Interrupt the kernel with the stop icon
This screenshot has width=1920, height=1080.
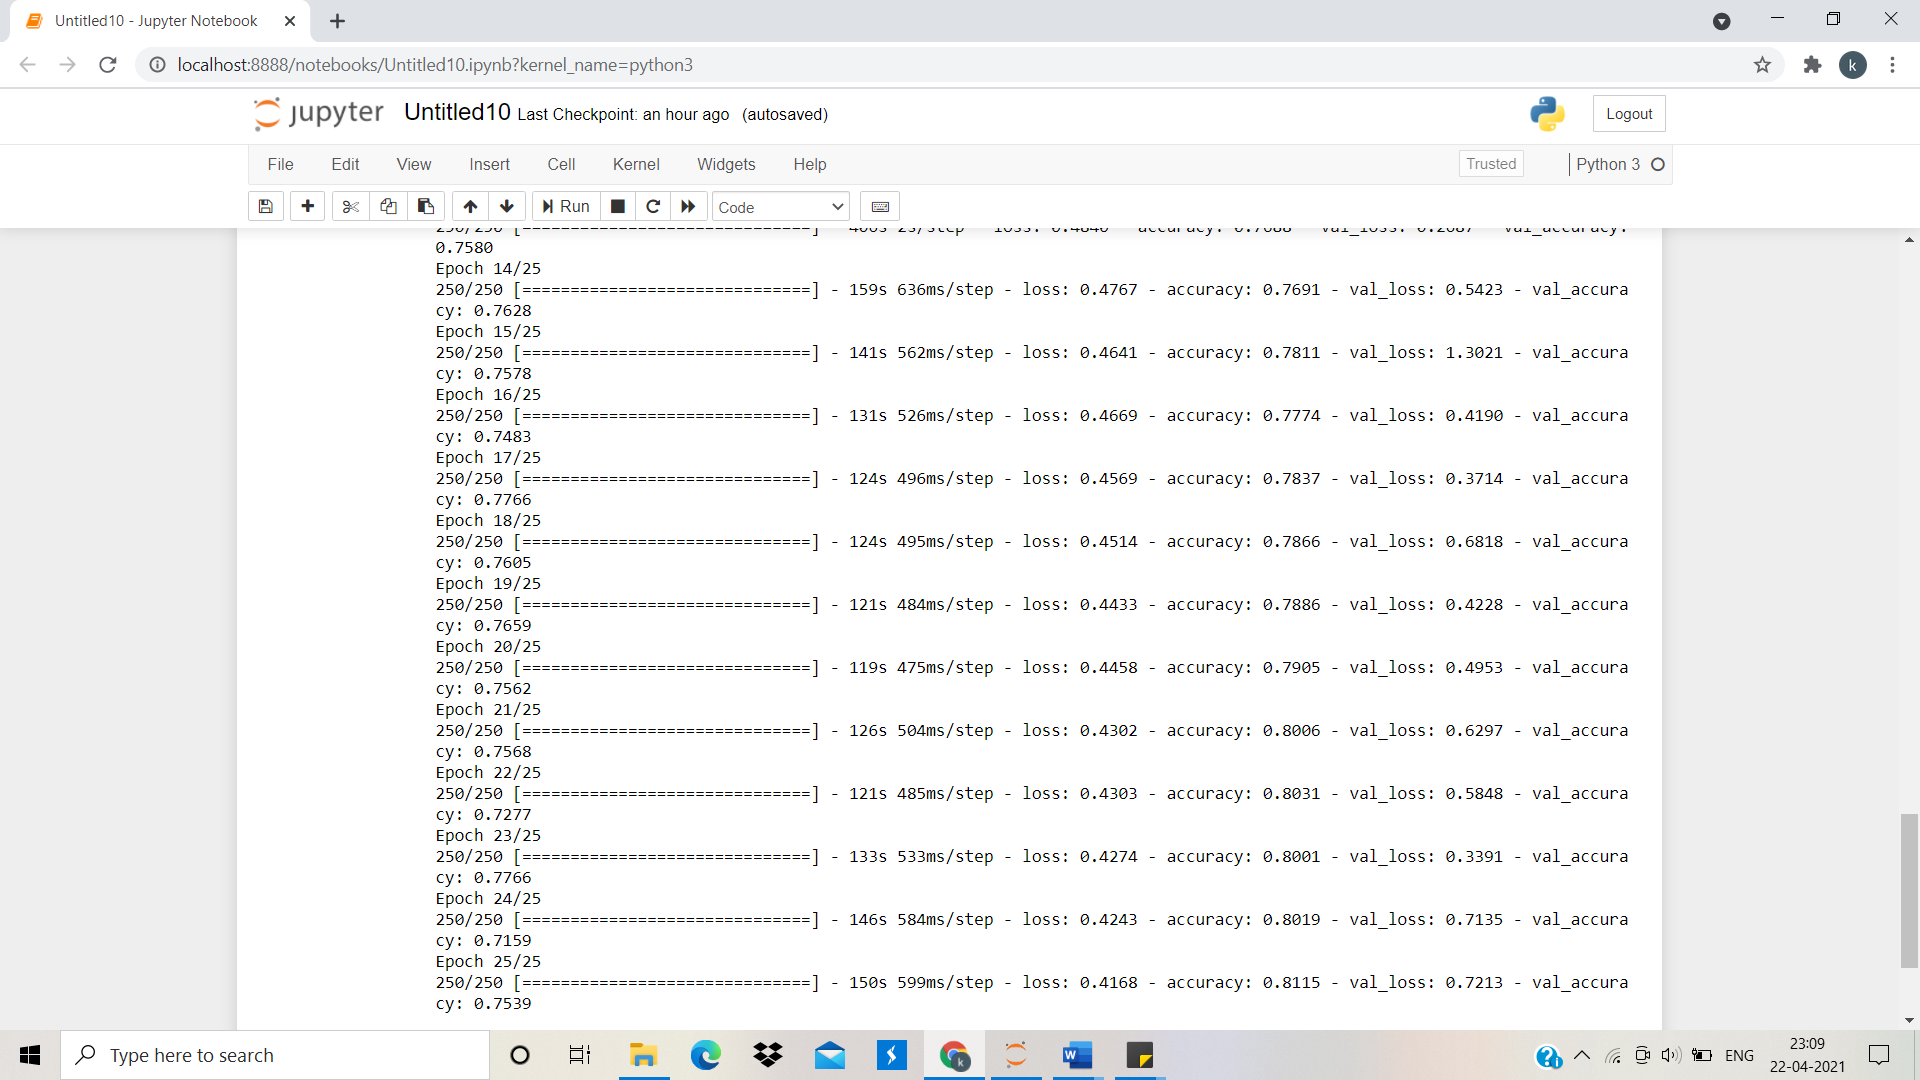pos(617,206)
